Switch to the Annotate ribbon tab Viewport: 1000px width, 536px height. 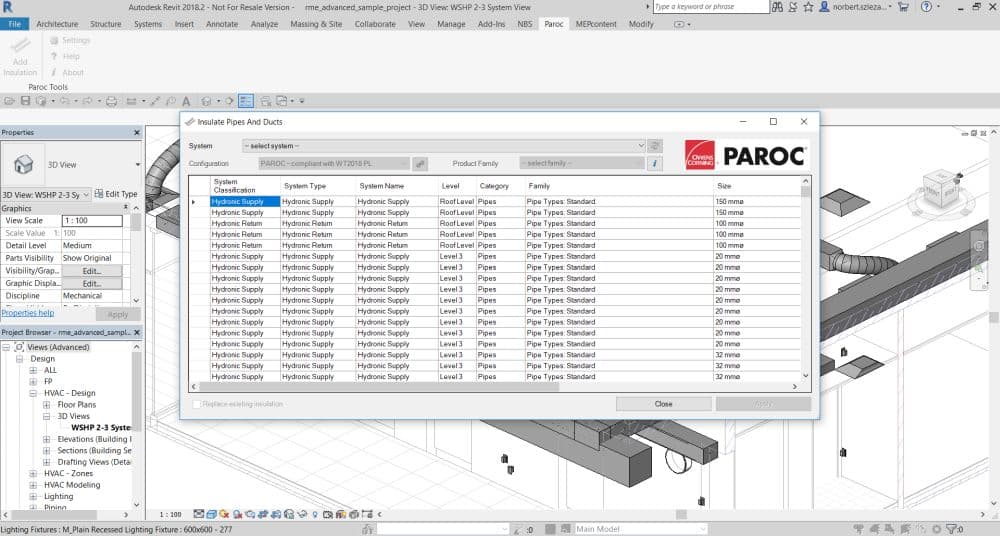222,24
